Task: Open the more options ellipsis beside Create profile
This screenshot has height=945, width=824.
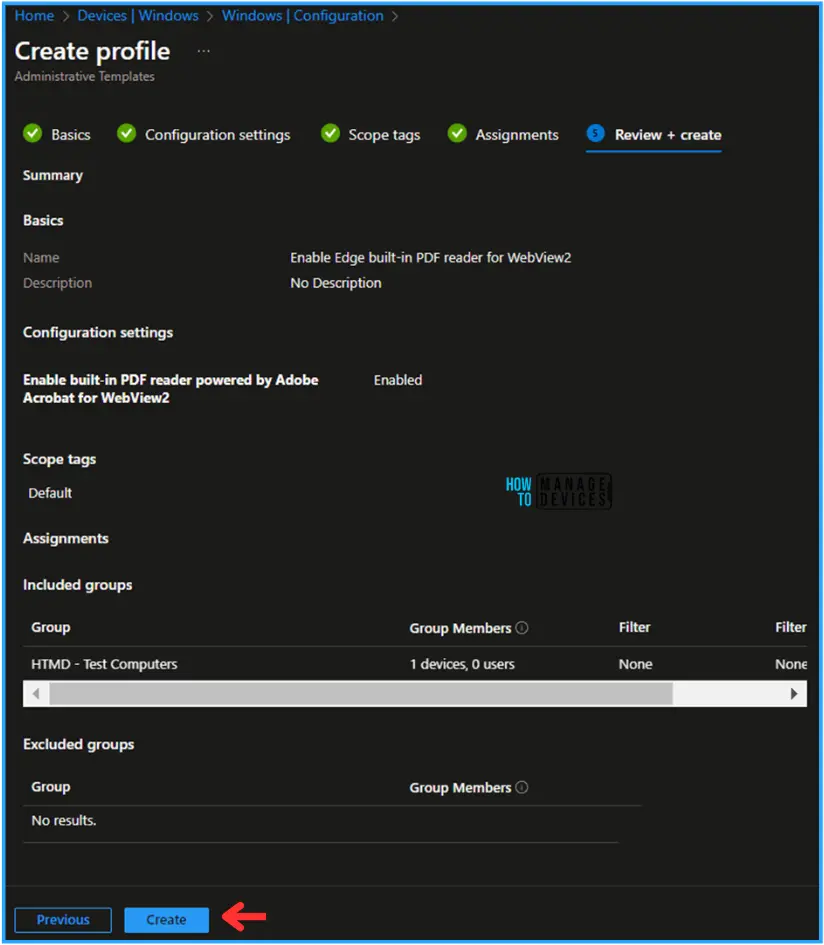Action: click(x=204, y=51)
